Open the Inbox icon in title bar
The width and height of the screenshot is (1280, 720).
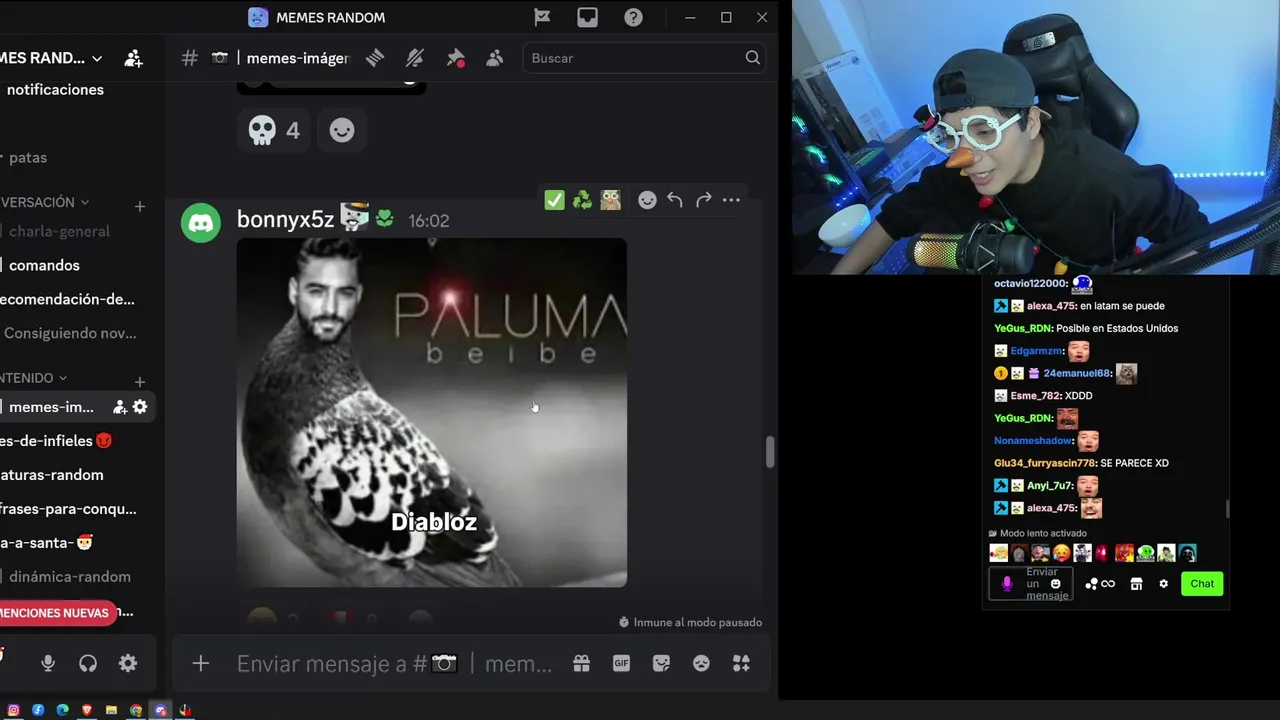pos(587,17)
